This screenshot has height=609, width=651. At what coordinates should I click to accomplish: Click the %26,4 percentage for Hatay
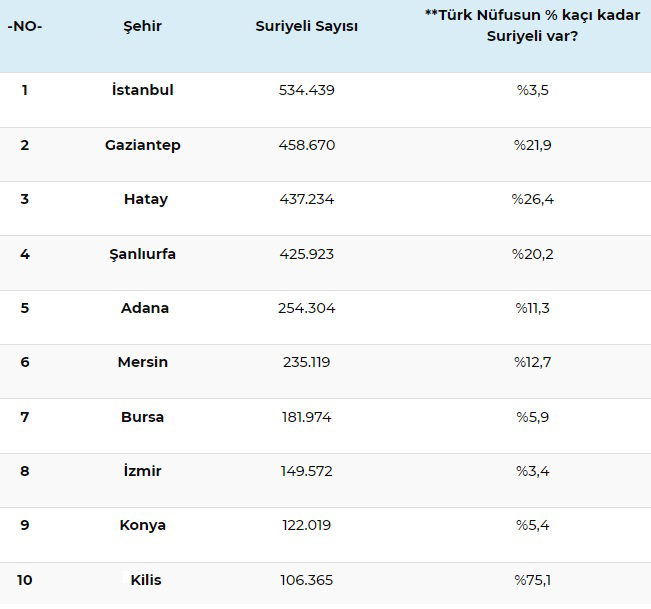coord(532,199)
